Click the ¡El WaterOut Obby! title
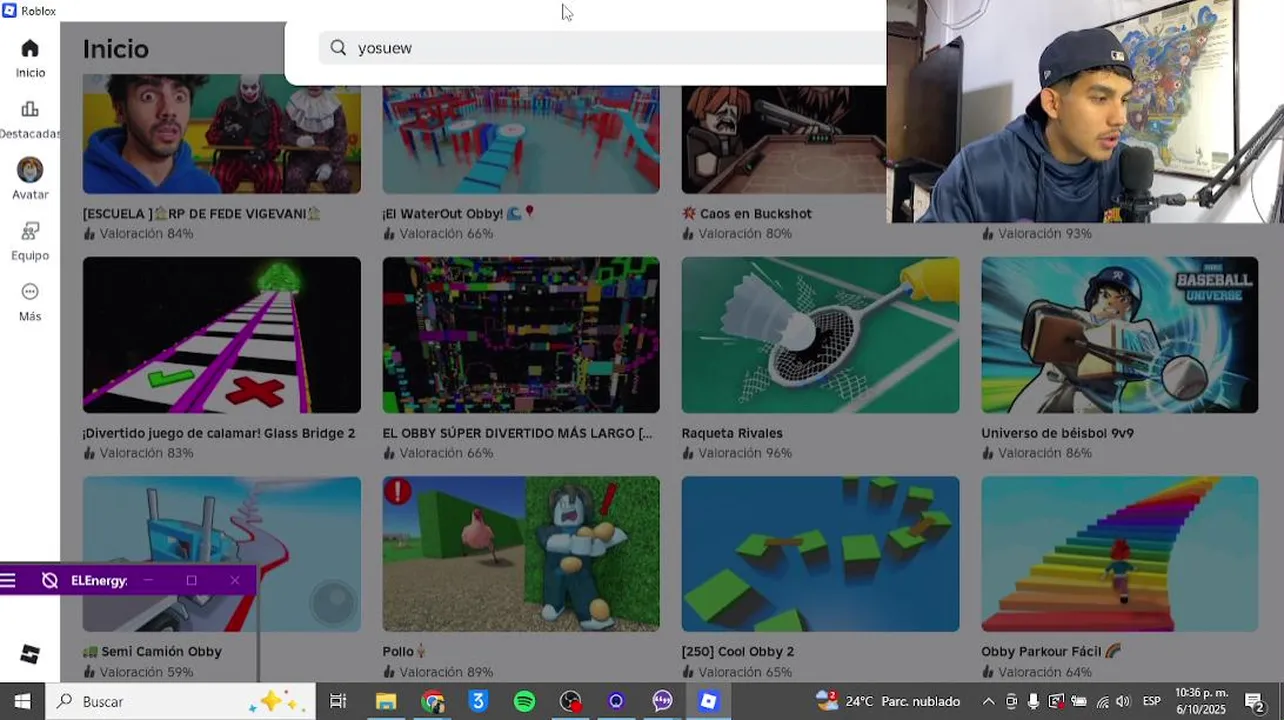Screen dimensions: 1284x720 click(x=459, y=213)
